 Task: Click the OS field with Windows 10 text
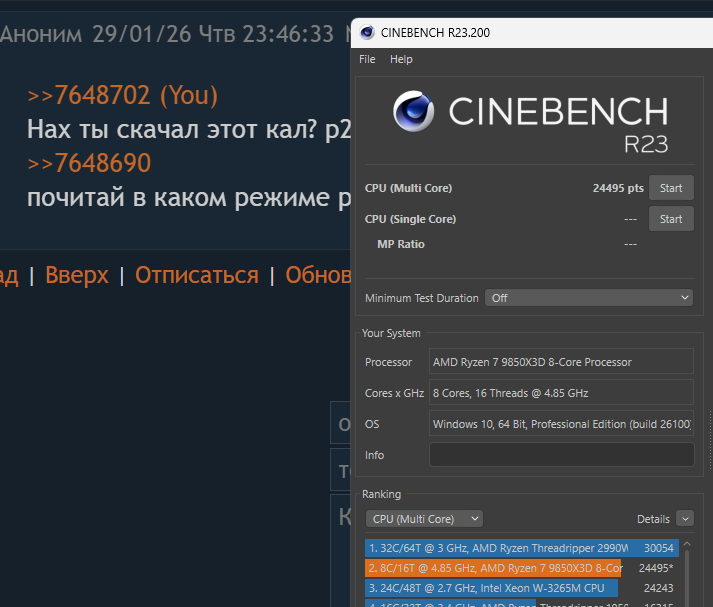point(561,424)
